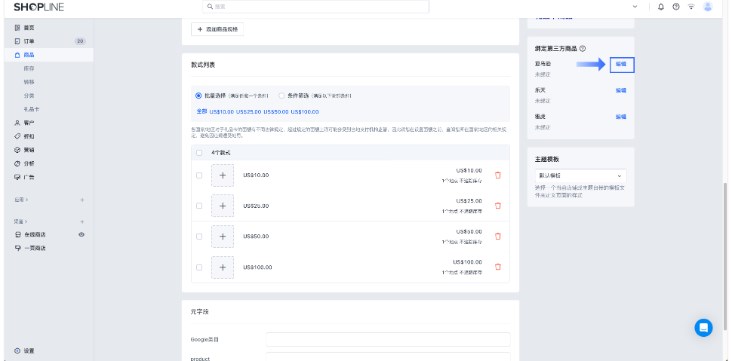Open the notifications bell
This screenshot has width=731, height=361.
pyautogui.click(x=661, y=7)
